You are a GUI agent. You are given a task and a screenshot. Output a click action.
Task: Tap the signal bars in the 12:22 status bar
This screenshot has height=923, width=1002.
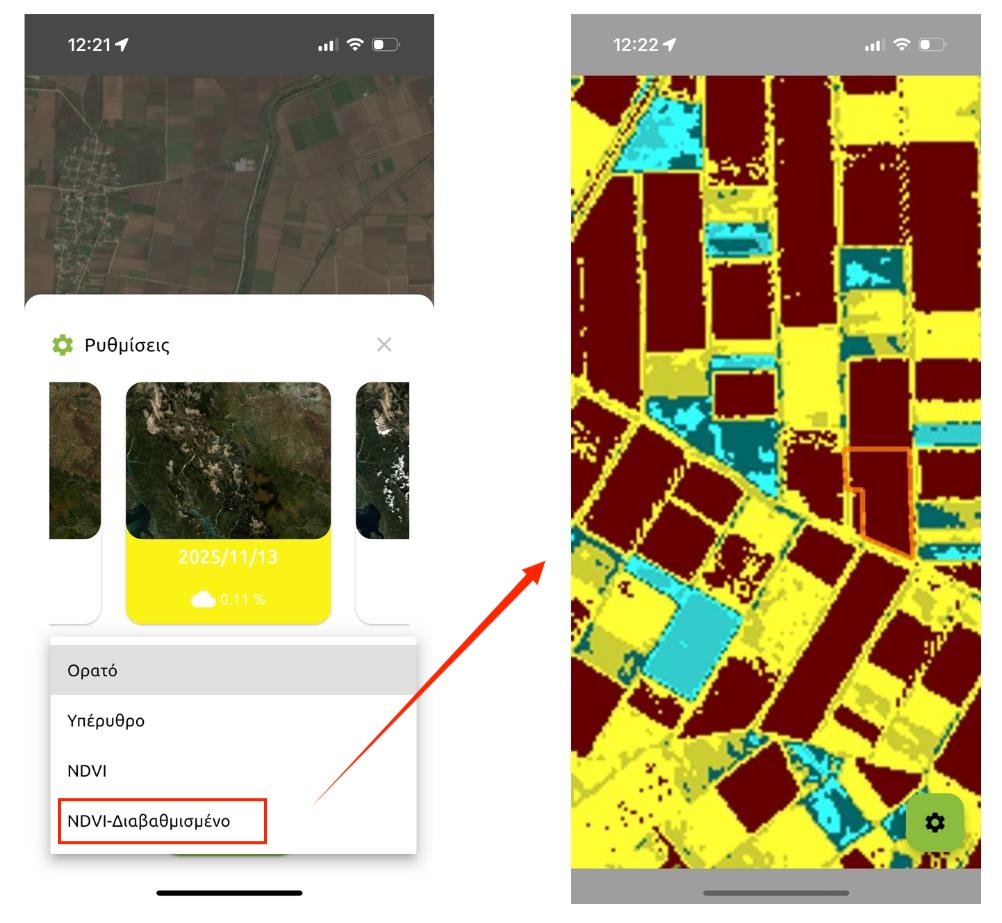point(874,45)
